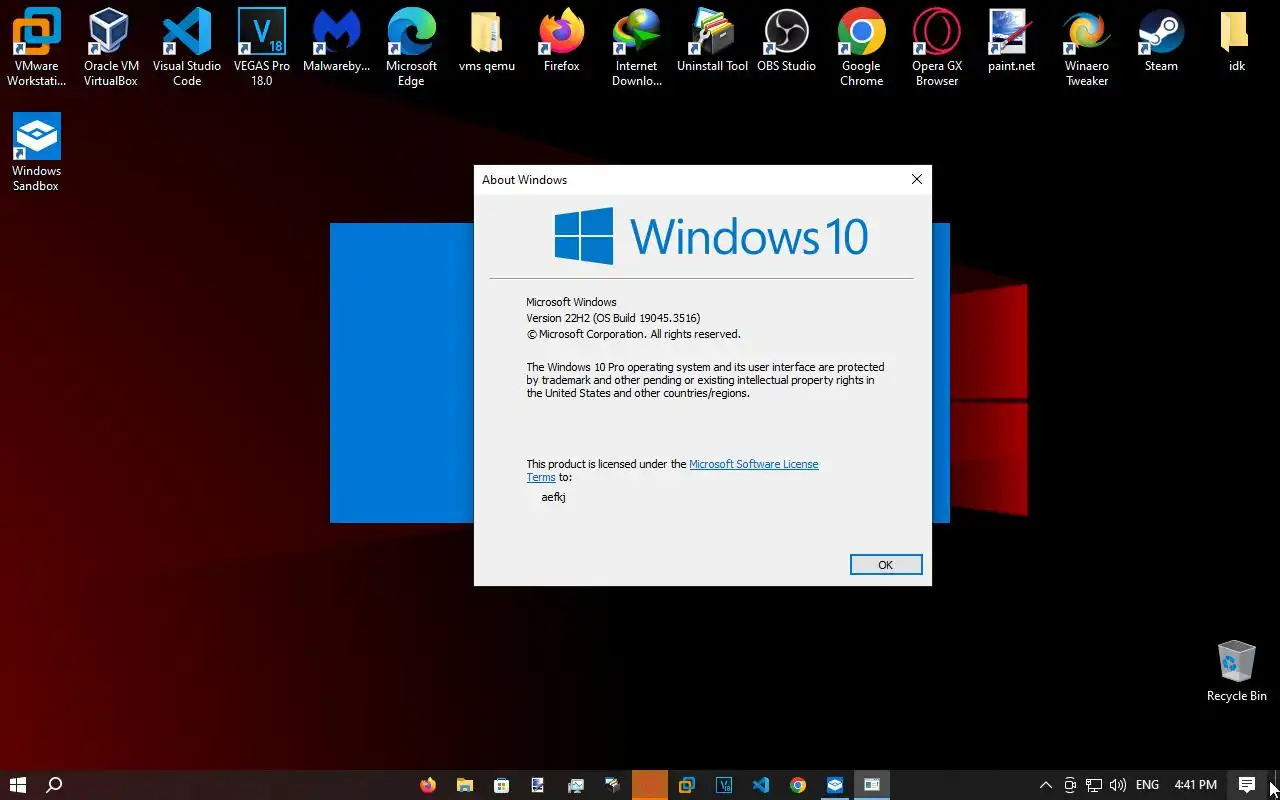Select the idk folder on desktop
Screen dimensions: 1280x800
(1236, 41)
